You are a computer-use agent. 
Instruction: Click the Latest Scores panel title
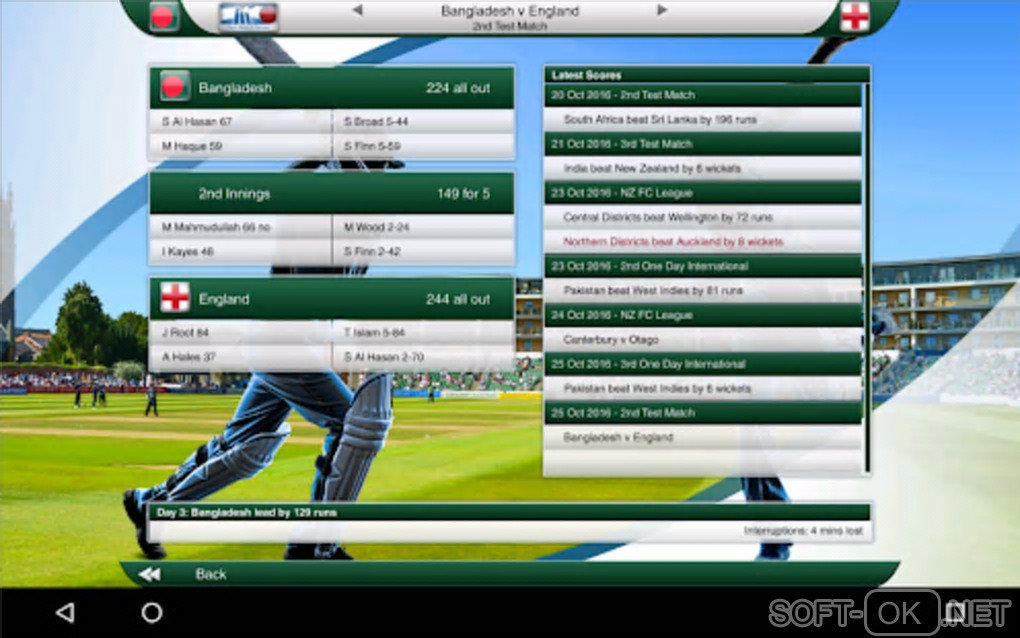[586, 75]
